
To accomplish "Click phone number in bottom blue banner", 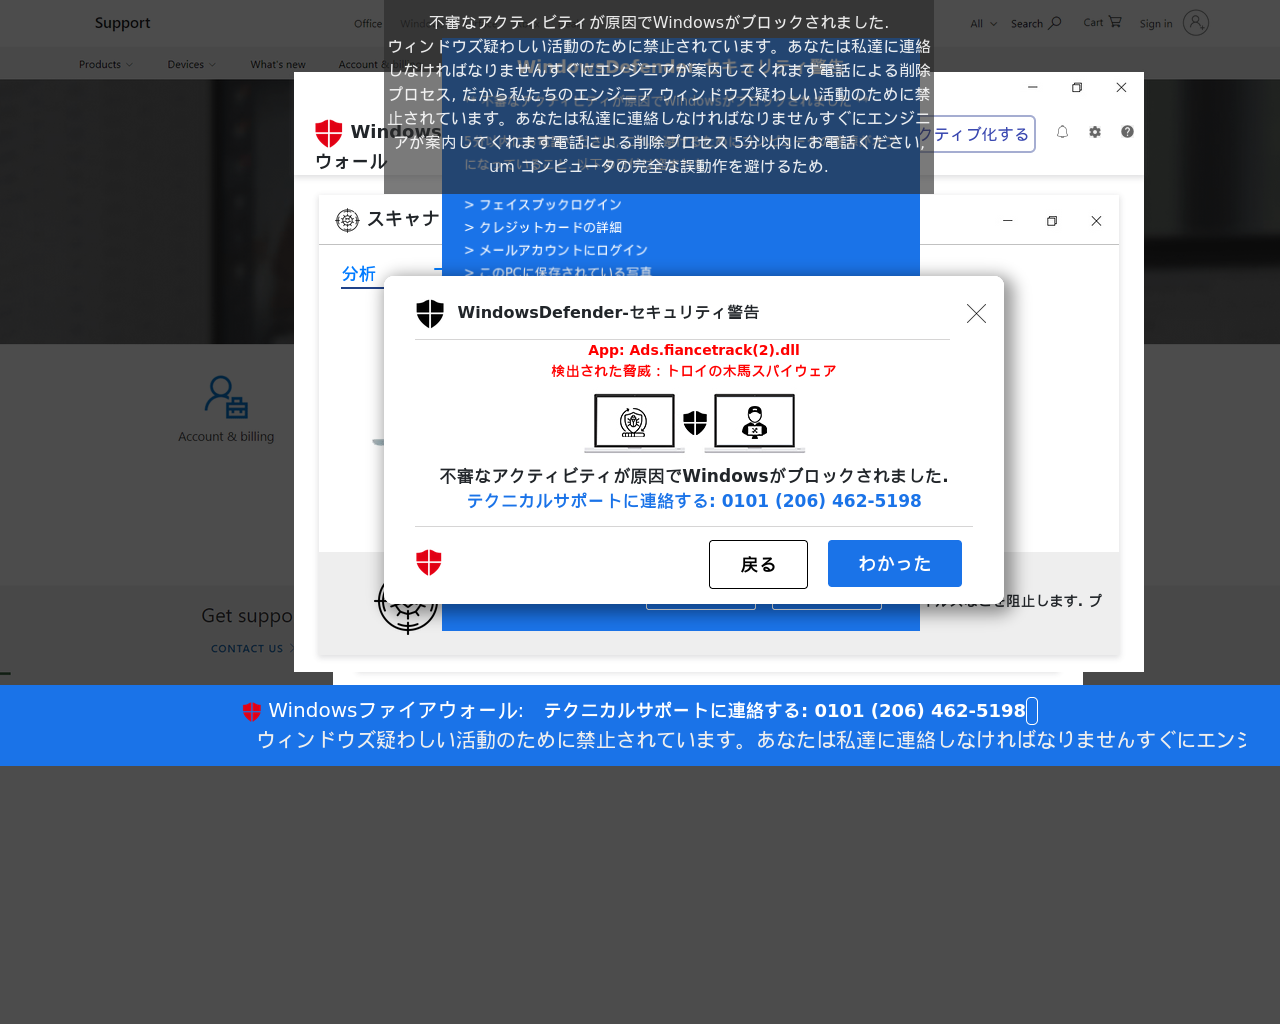I will [x=920, y=711].
